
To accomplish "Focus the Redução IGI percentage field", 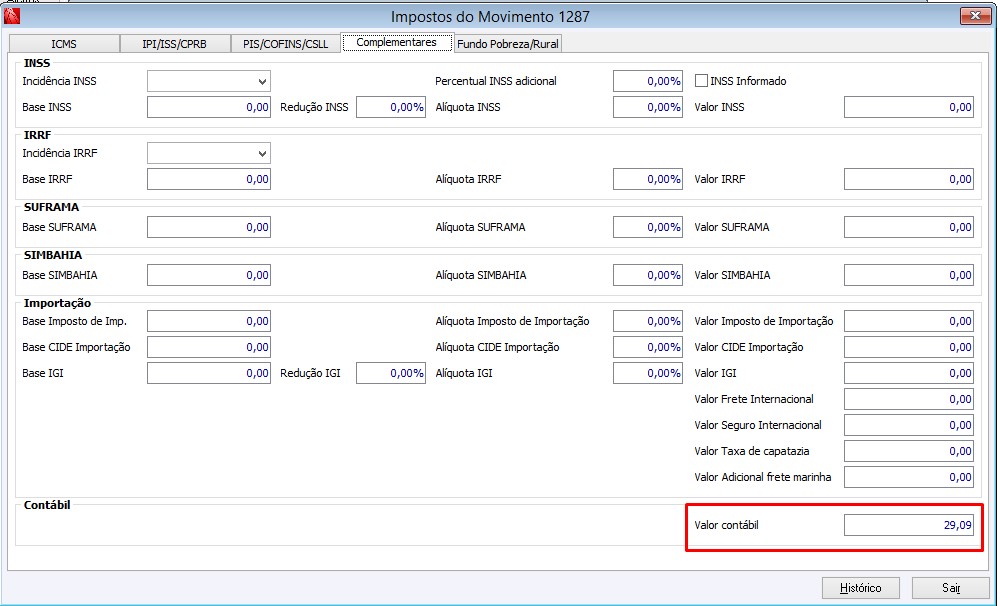I will 391,374.
